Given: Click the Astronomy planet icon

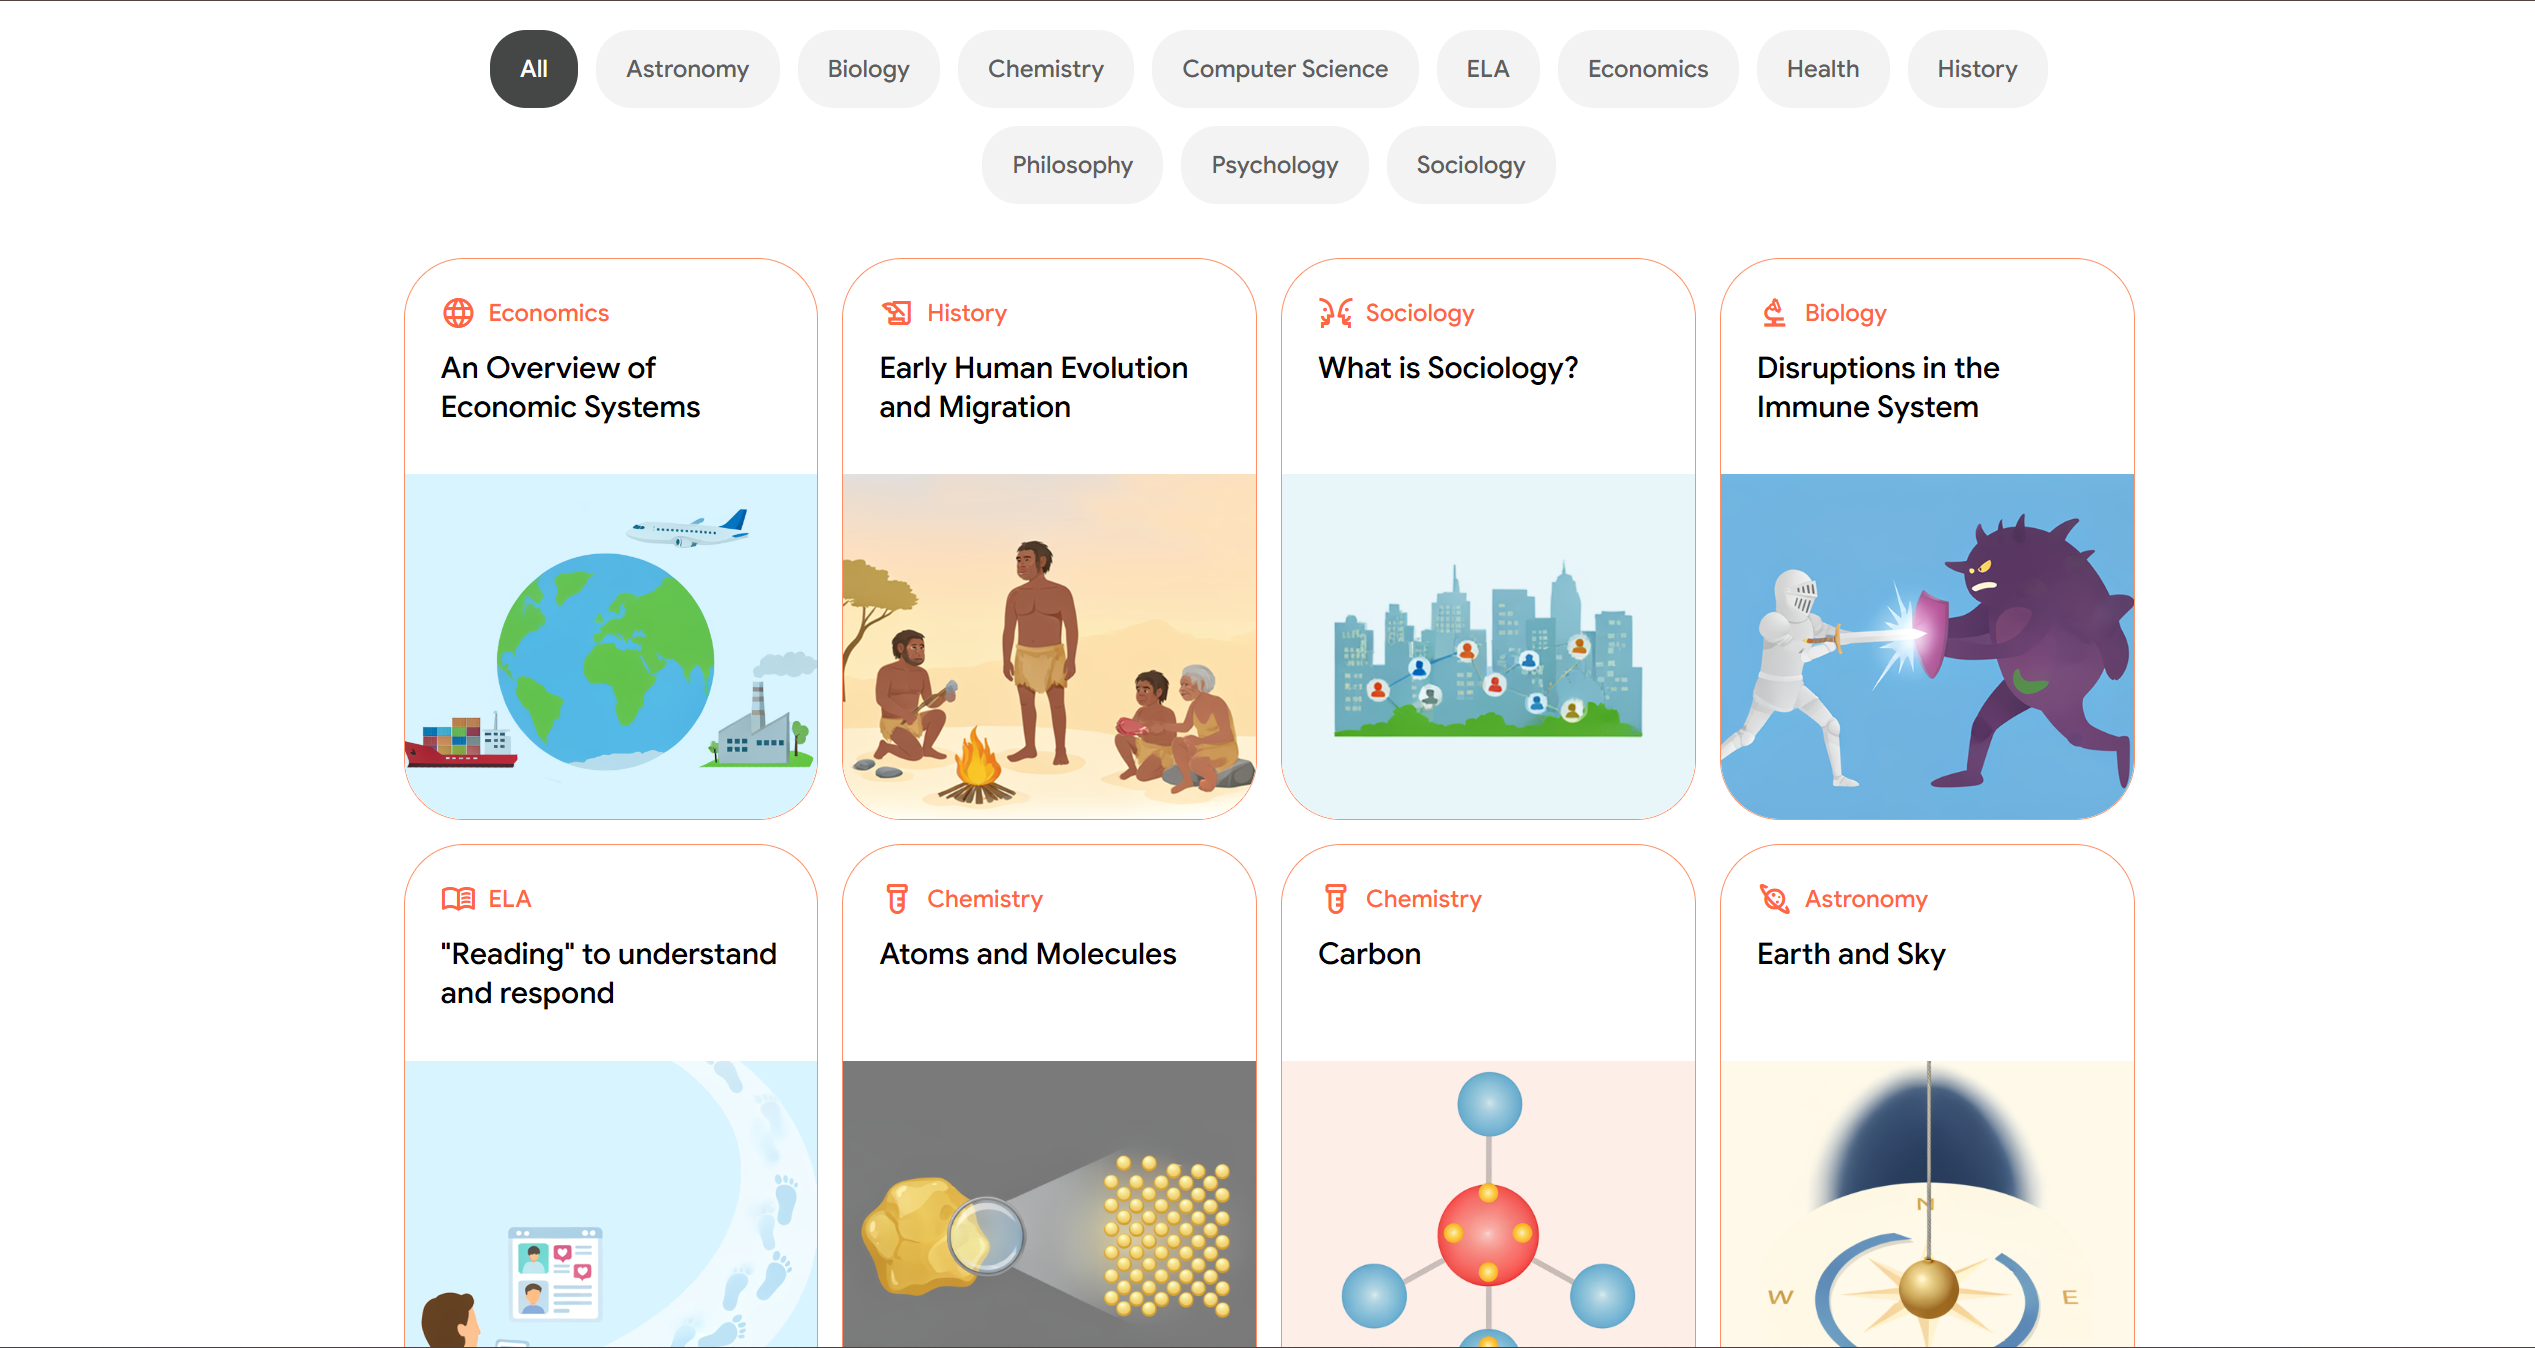Looking at the screenshot, I should coord(1774,899).
